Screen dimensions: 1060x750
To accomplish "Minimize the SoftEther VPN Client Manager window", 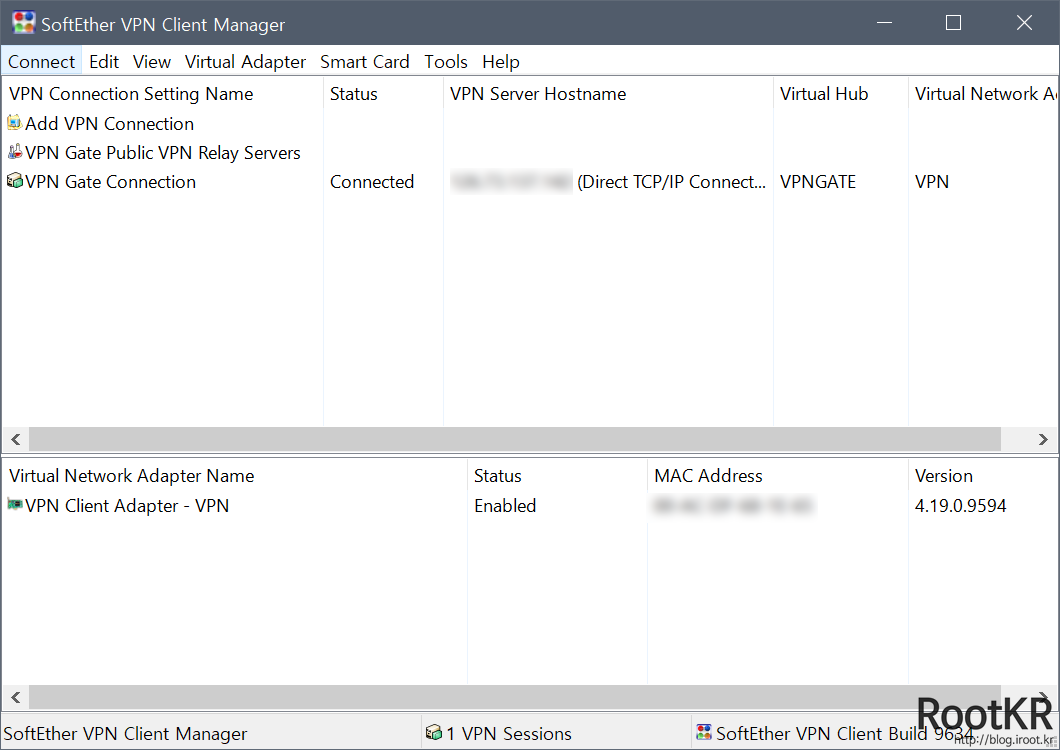I will [x=884, y=23].
